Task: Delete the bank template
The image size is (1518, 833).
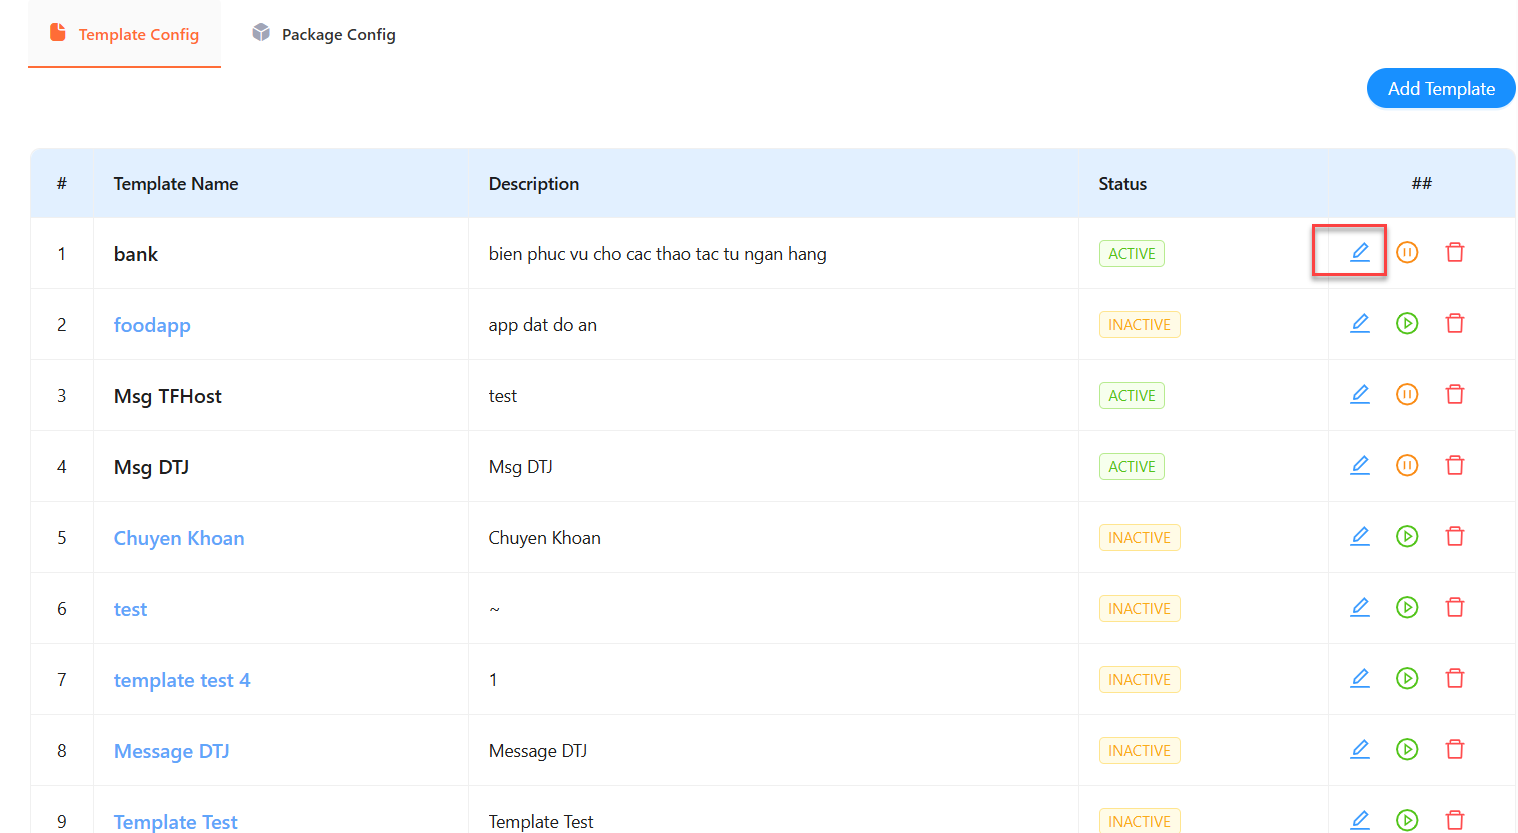Action: [x=1455, y=252]
